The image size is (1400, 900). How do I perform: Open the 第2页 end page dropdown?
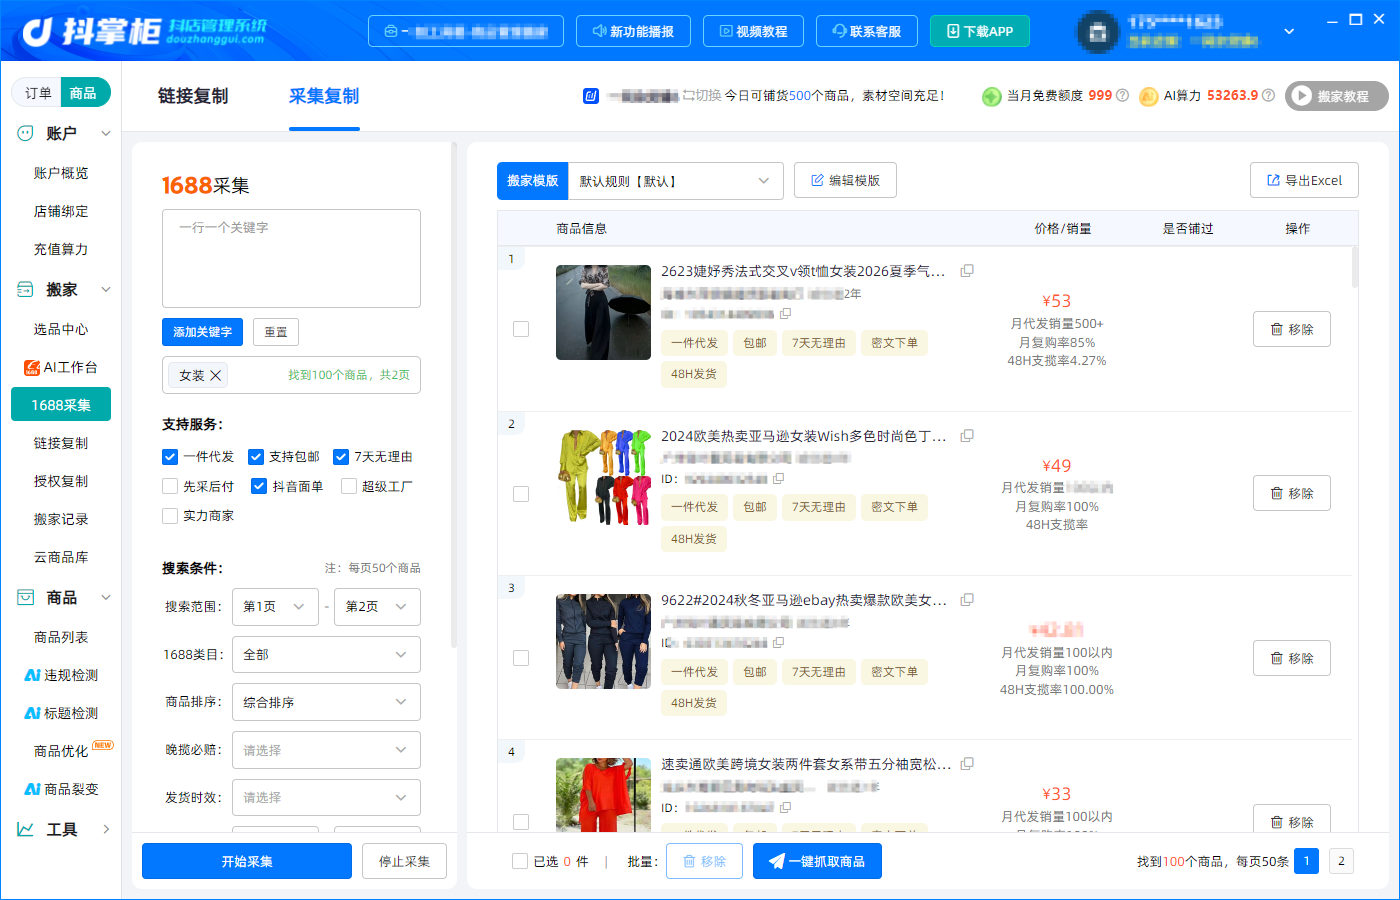click(377, 607)
